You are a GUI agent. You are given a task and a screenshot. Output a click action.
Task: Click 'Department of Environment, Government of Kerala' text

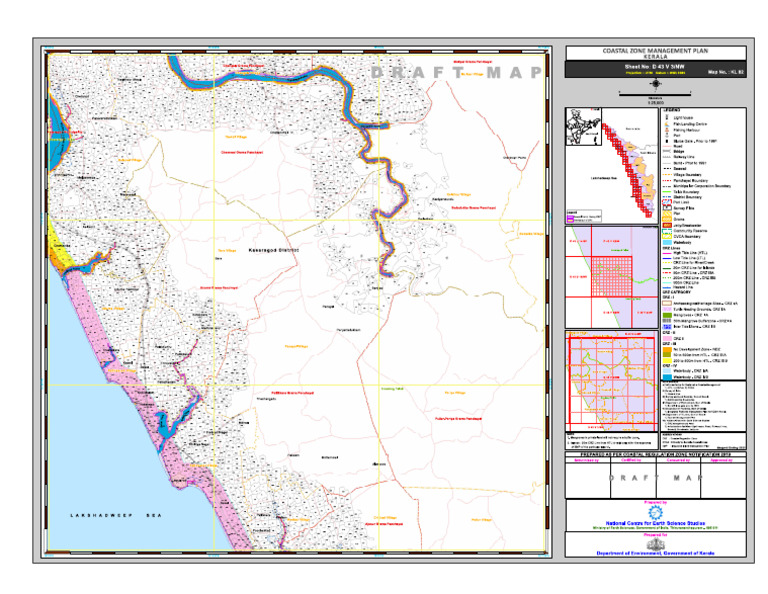(655, 553)
